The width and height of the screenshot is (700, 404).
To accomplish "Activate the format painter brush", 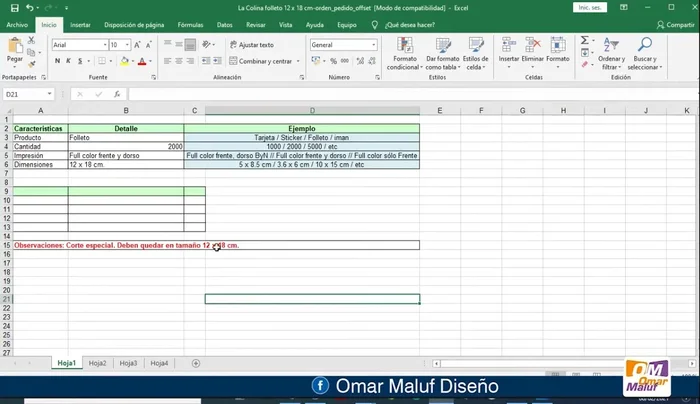I will pos(31,64).
